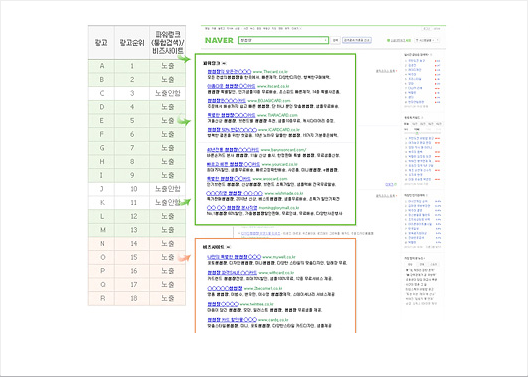
Task: Open the search box autocomplete dropdown arrow
Action: tap(326, 40)
